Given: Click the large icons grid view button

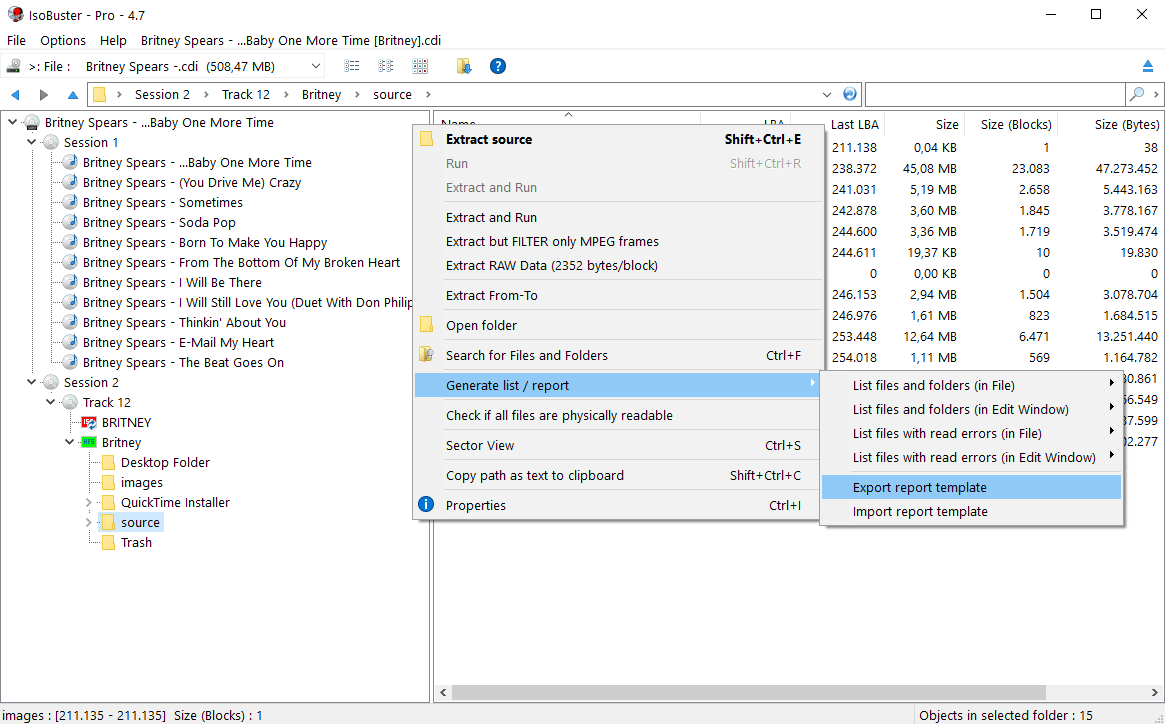Looking at the screenshot, I should point(420,66).
